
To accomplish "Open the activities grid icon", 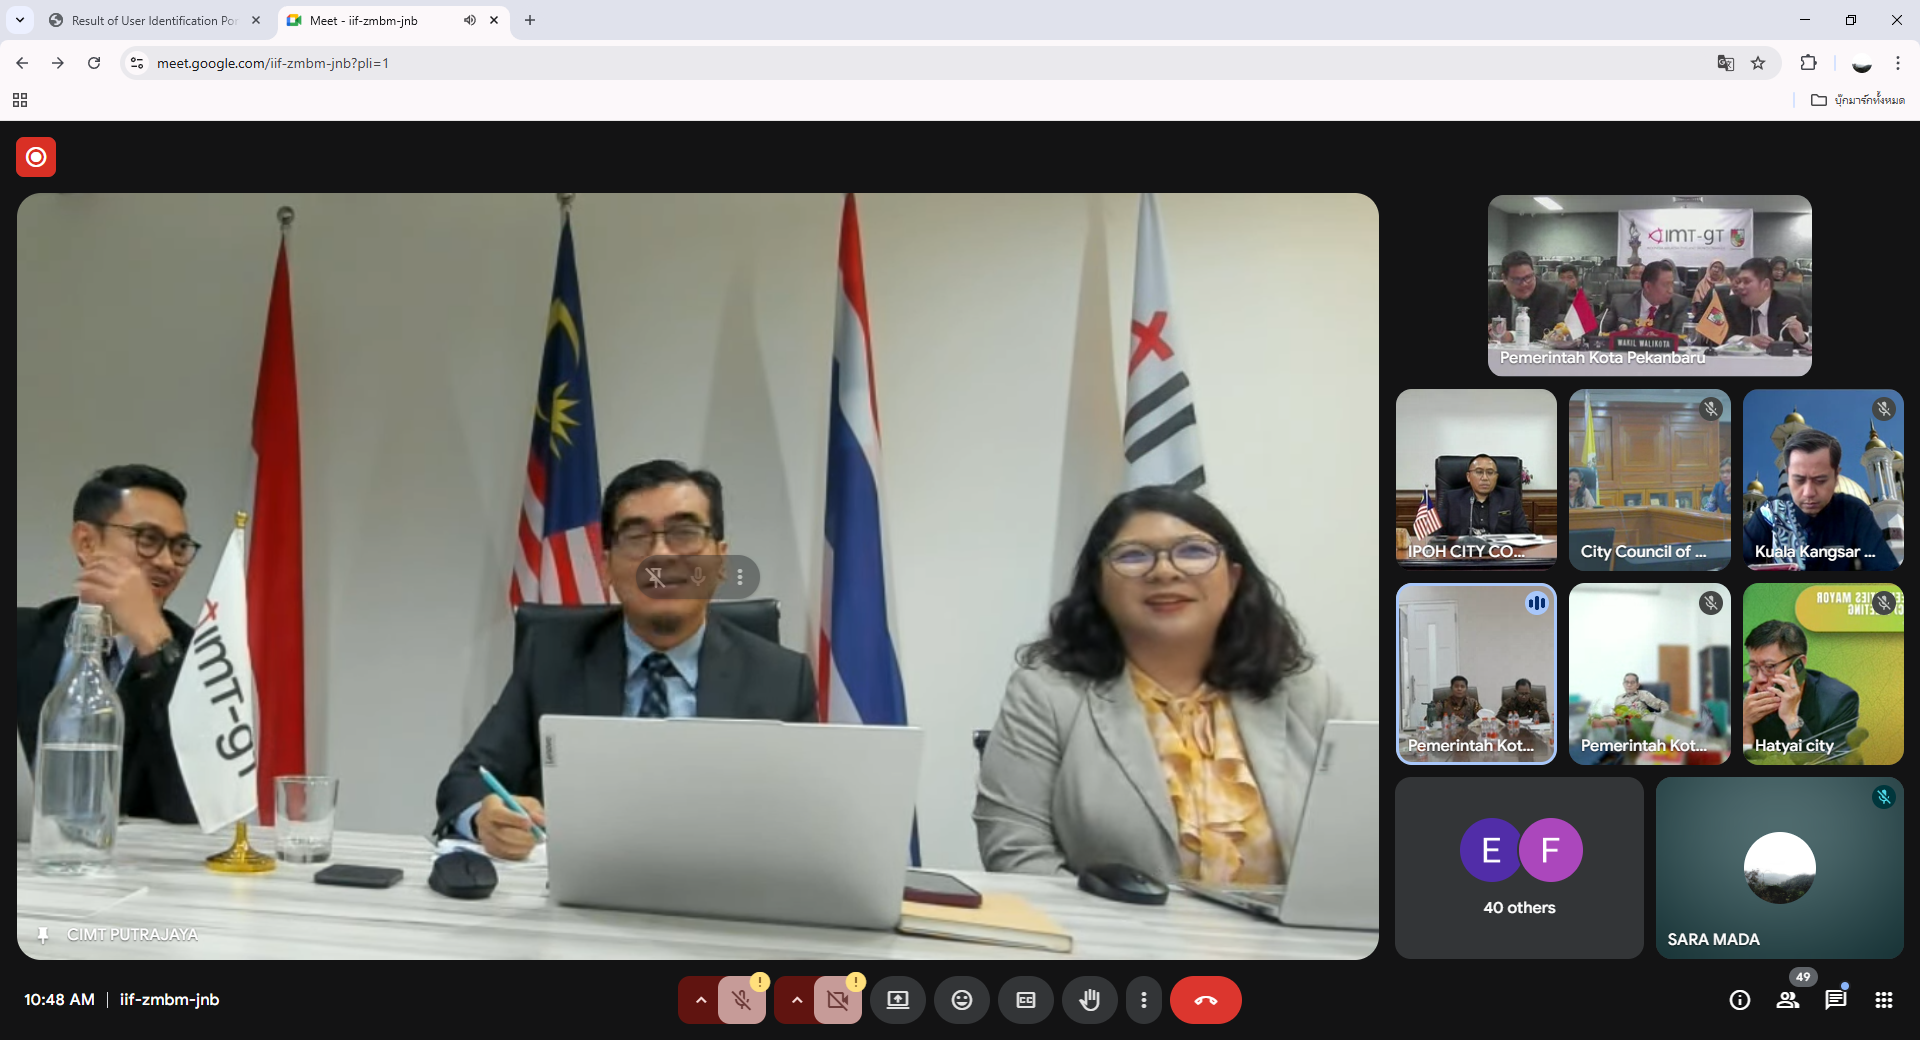I will coord(1883,1000).
